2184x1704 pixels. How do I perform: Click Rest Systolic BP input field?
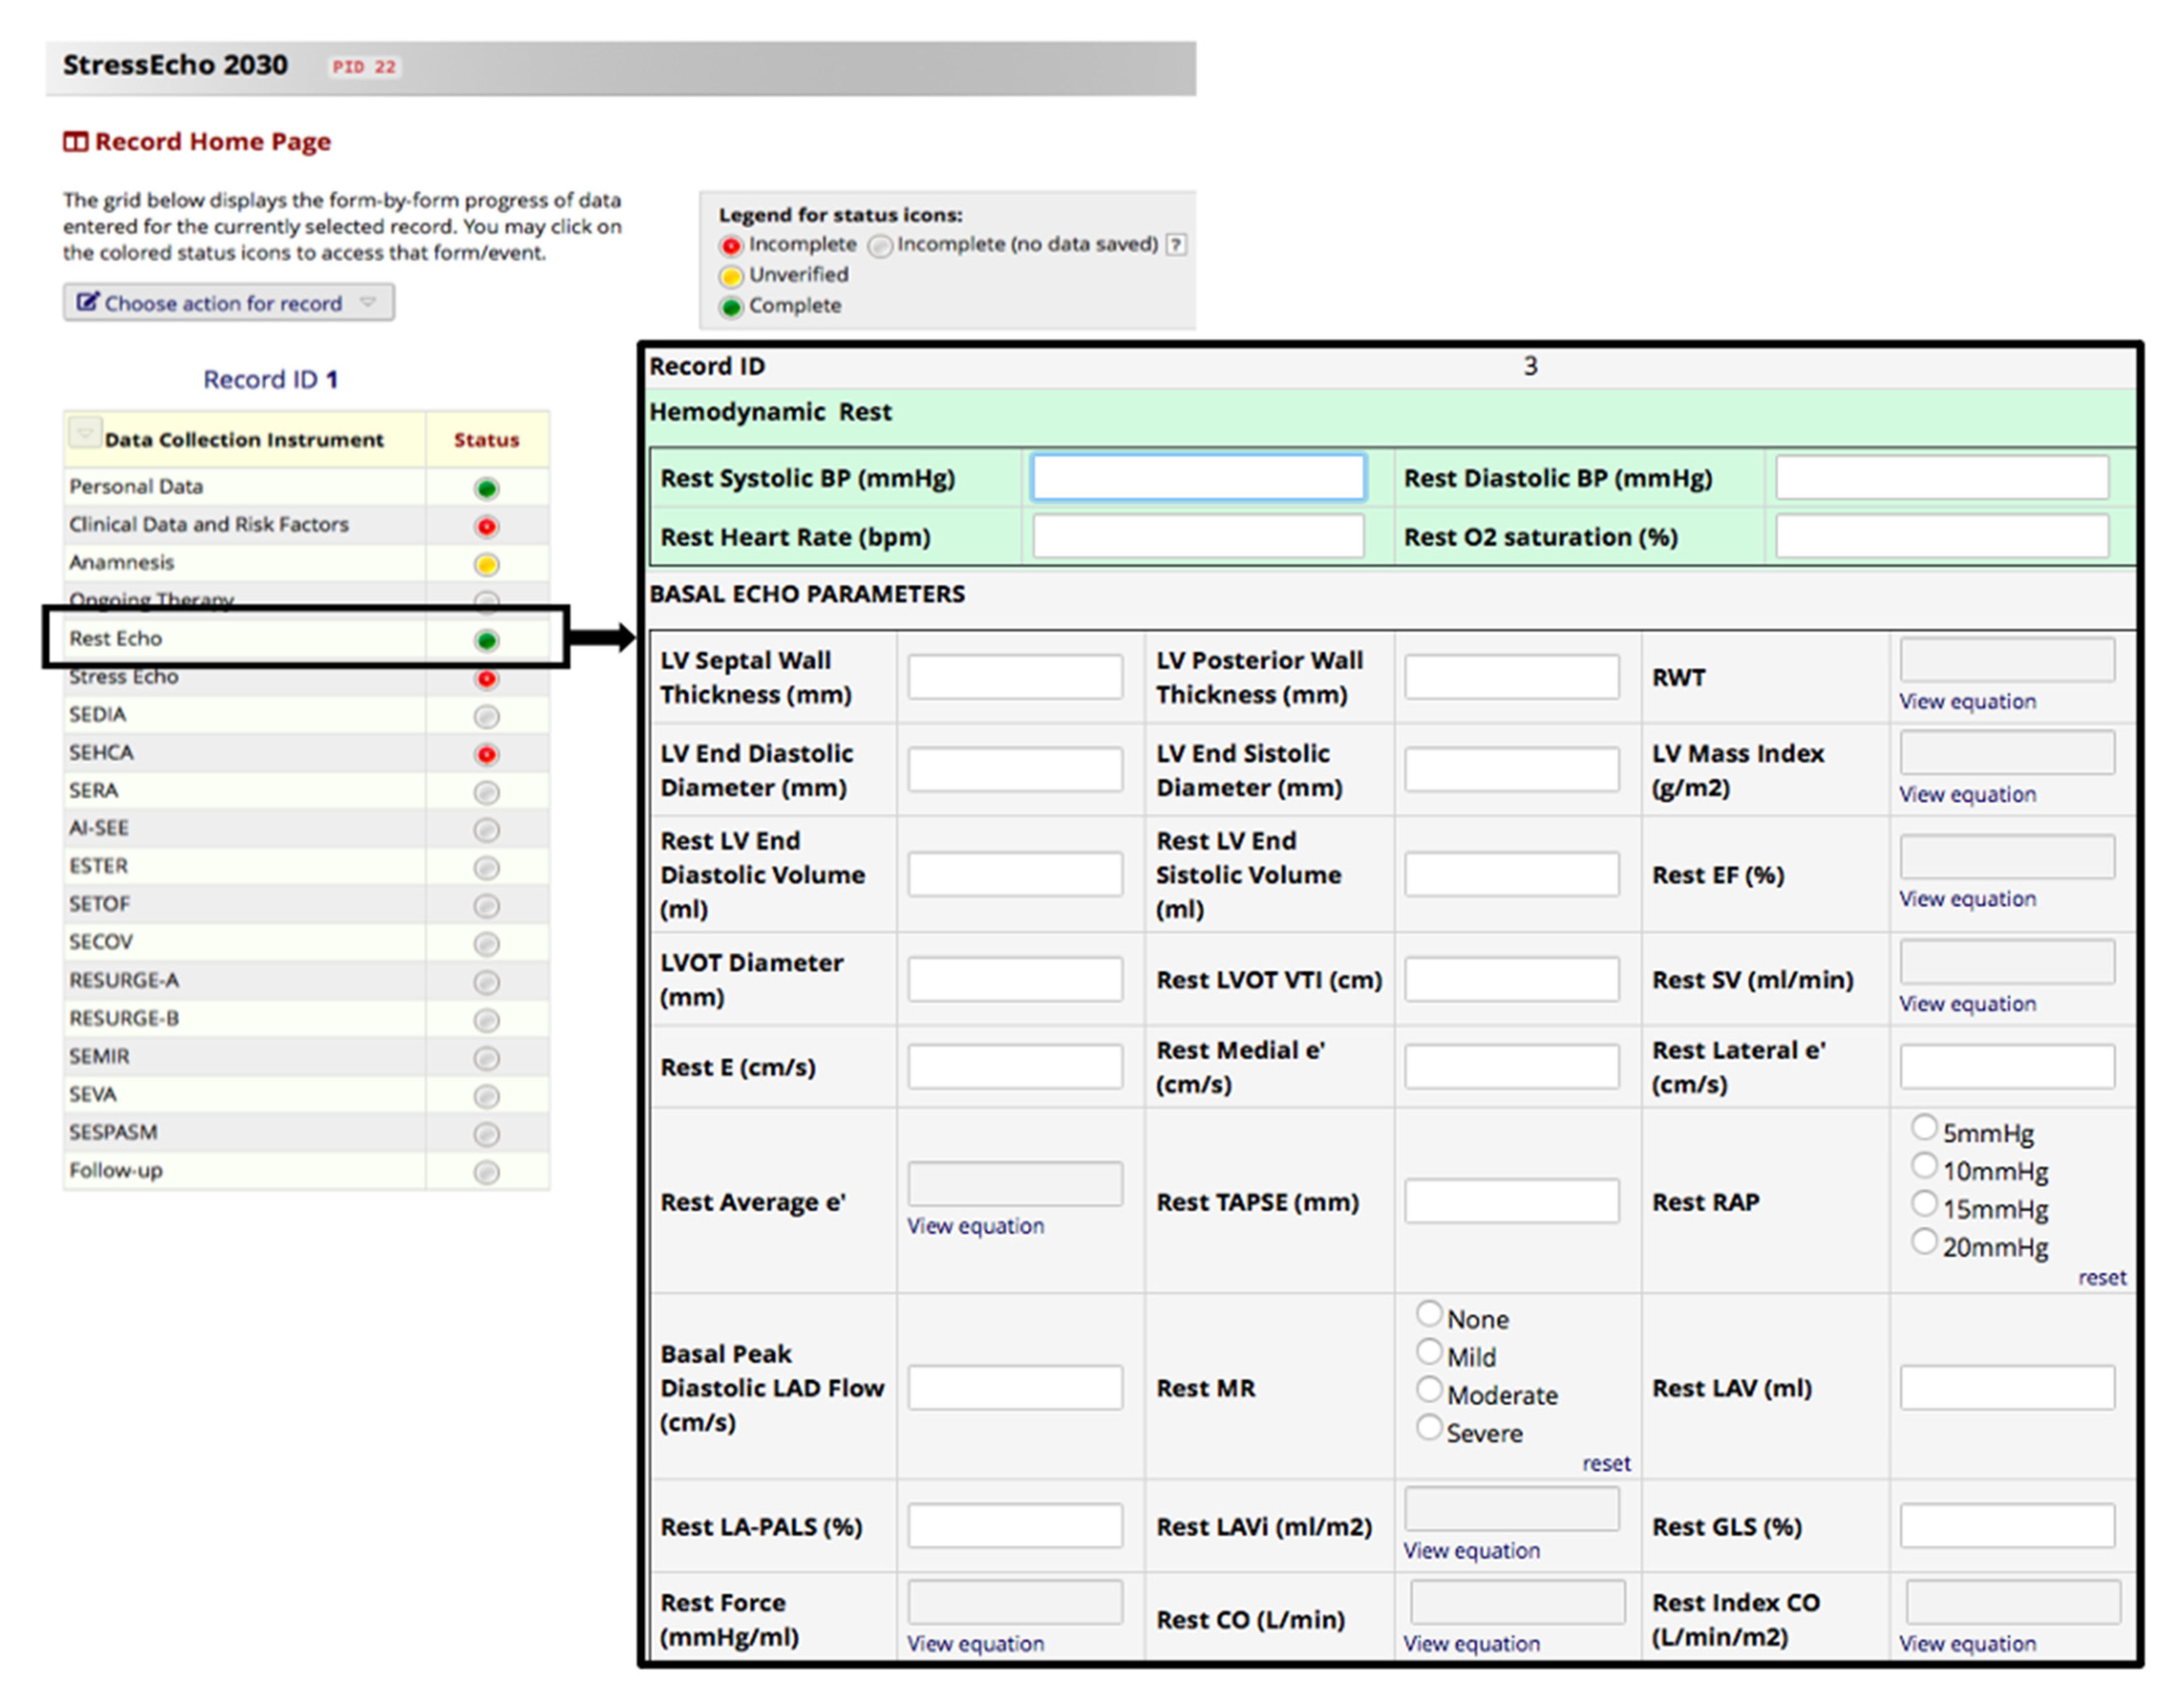1198,478
